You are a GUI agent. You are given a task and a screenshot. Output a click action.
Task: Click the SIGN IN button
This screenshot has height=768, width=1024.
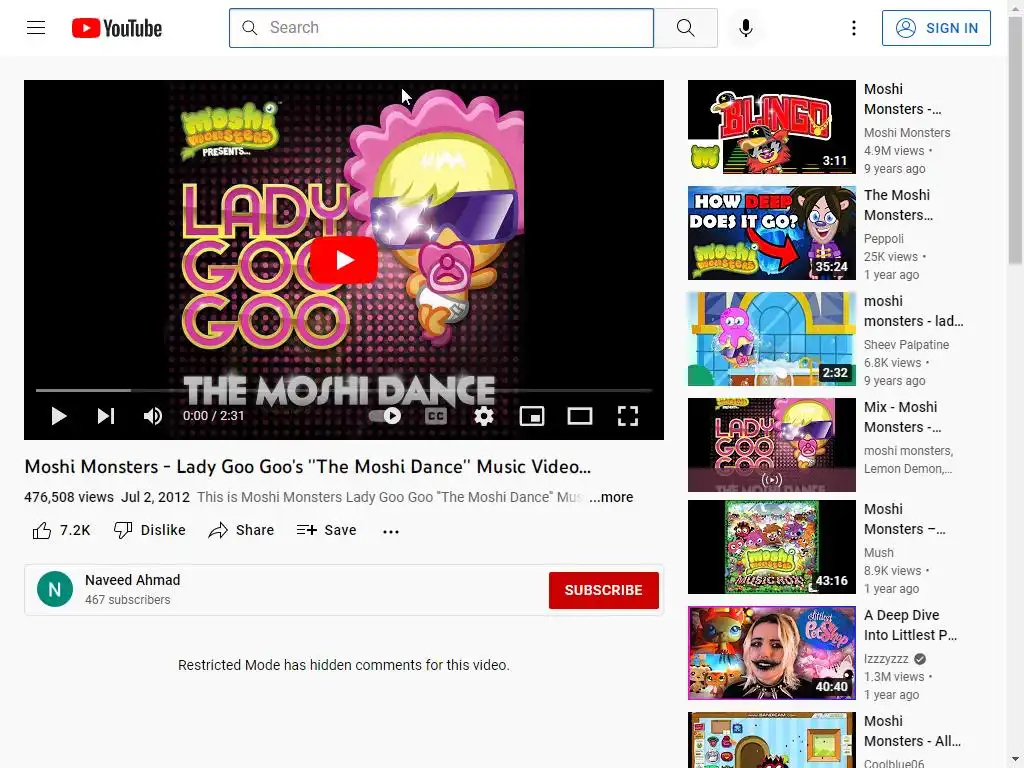click(936, 28)
